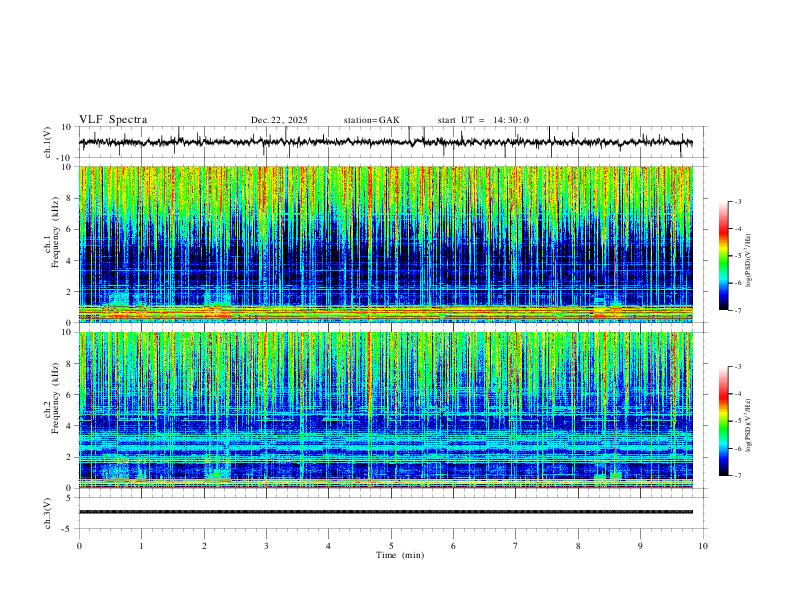The image size is (792, 612).
Task: Click the ch.2 spectrogram colorbar
Action: tap(723, 421)
